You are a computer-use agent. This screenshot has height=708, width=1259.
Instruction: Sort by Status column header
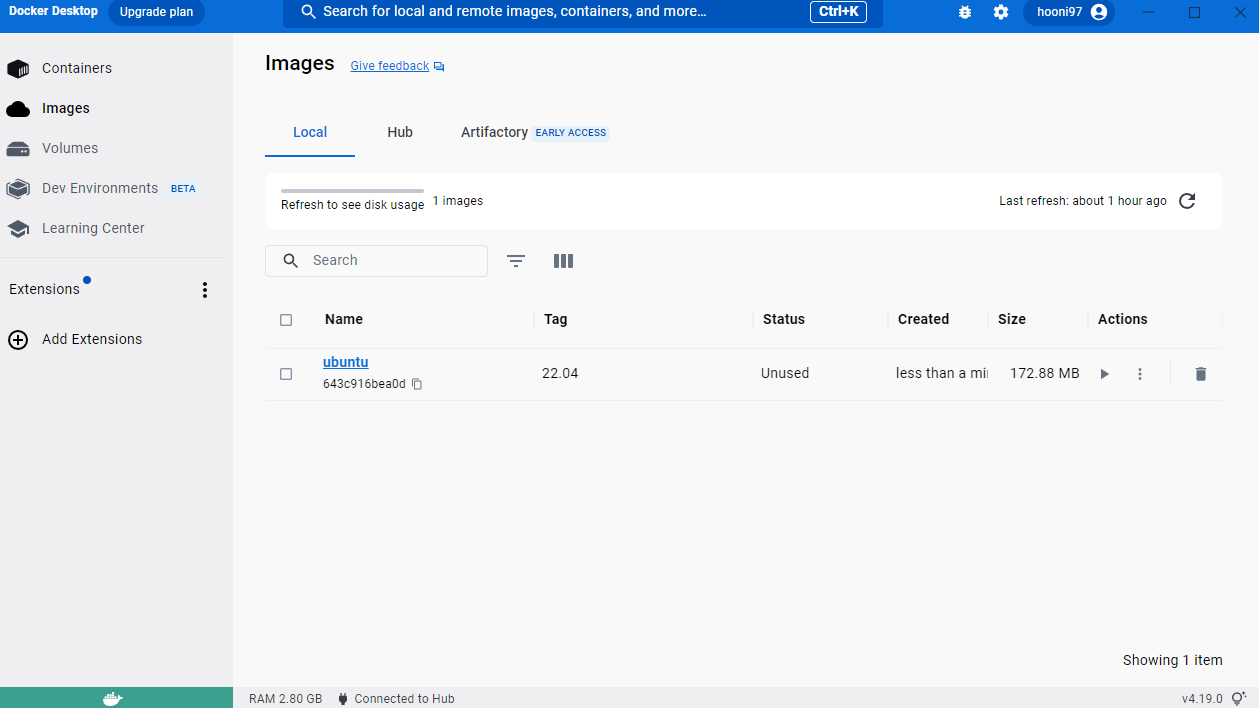pos(784,319)
